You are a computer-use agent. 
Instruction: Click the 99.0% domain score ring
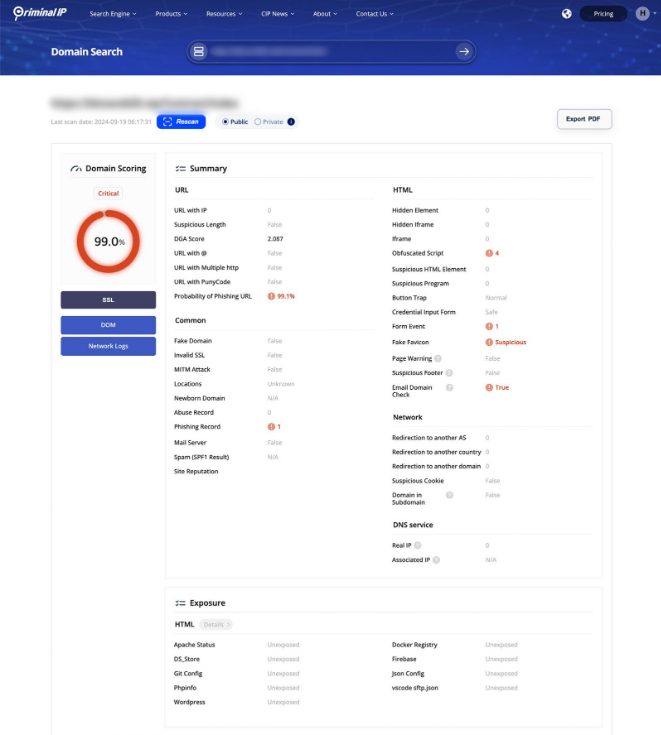point(108,242)
